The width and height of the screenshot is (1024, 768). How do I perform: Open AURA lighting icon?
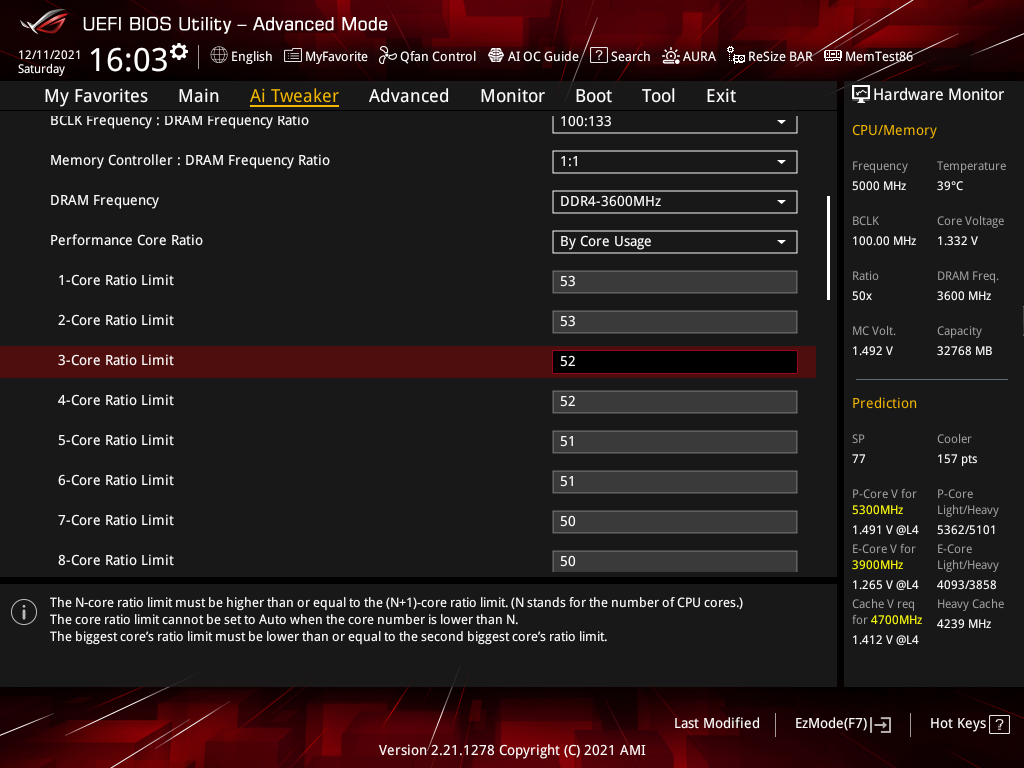671,56
